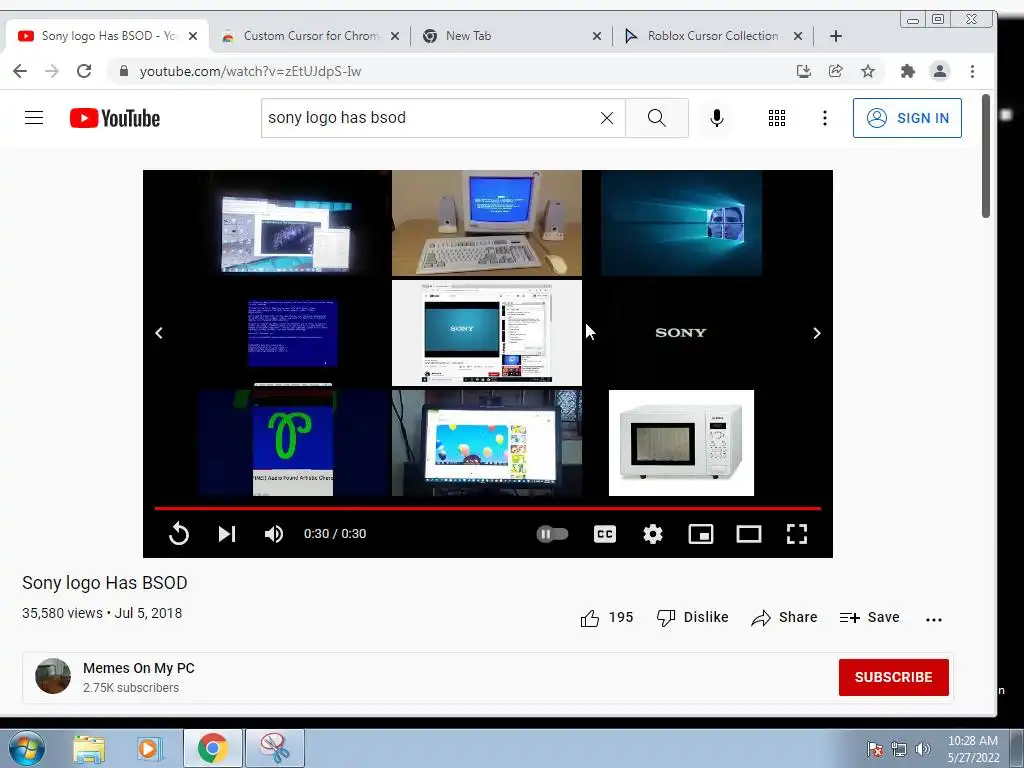Open Chrome profile avatar
Viewport: 1024px width, 768px height.
(940, 71)
